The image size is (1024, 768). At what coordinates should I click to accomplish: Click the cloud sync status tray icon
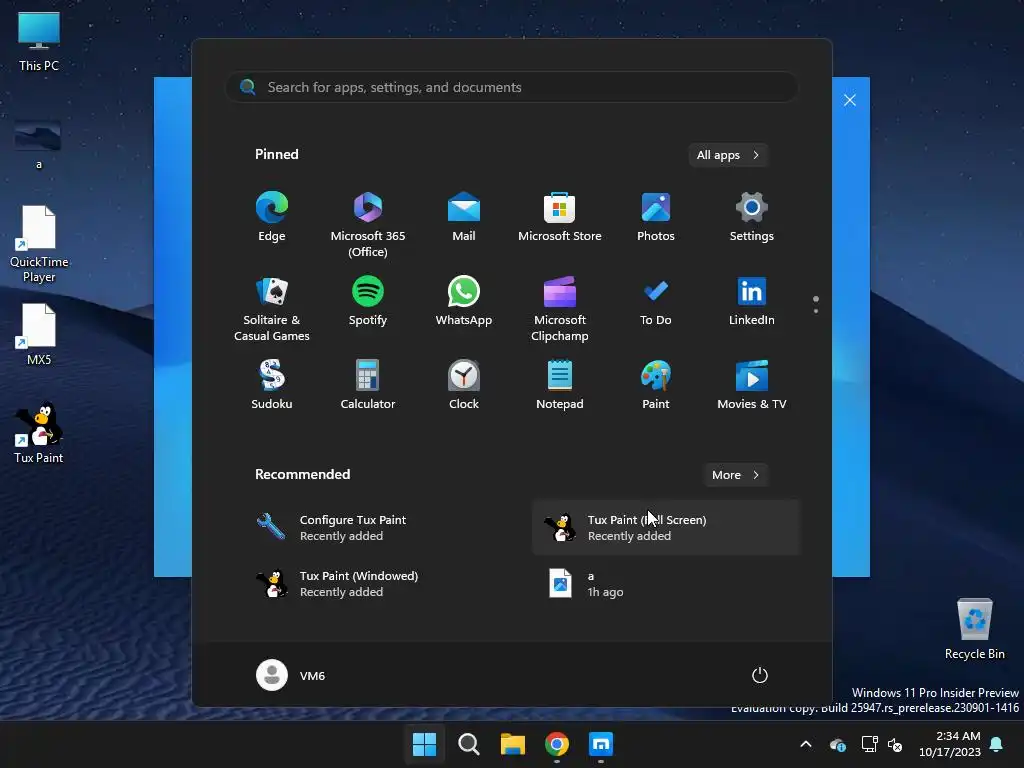pyautogui.click(x=838, y=744)
